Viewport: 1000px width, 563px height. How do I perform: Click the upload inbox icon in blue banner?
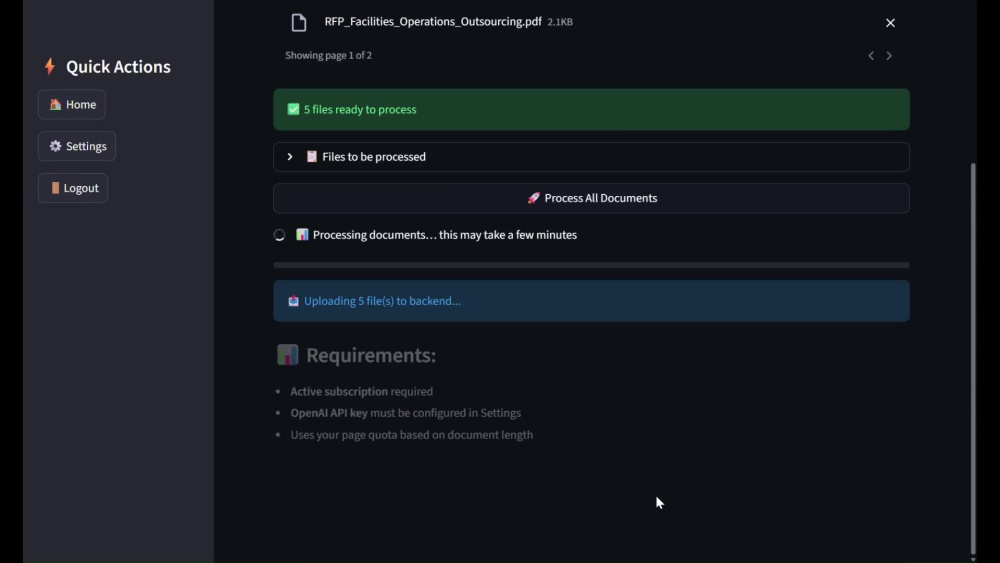(x=293, y=301)
